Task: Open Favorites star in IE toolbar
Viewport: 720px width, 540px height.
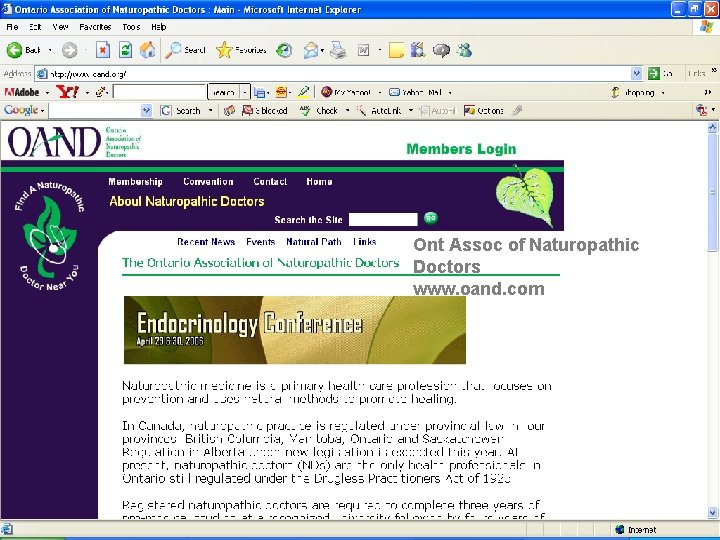Action: [224, 50]
